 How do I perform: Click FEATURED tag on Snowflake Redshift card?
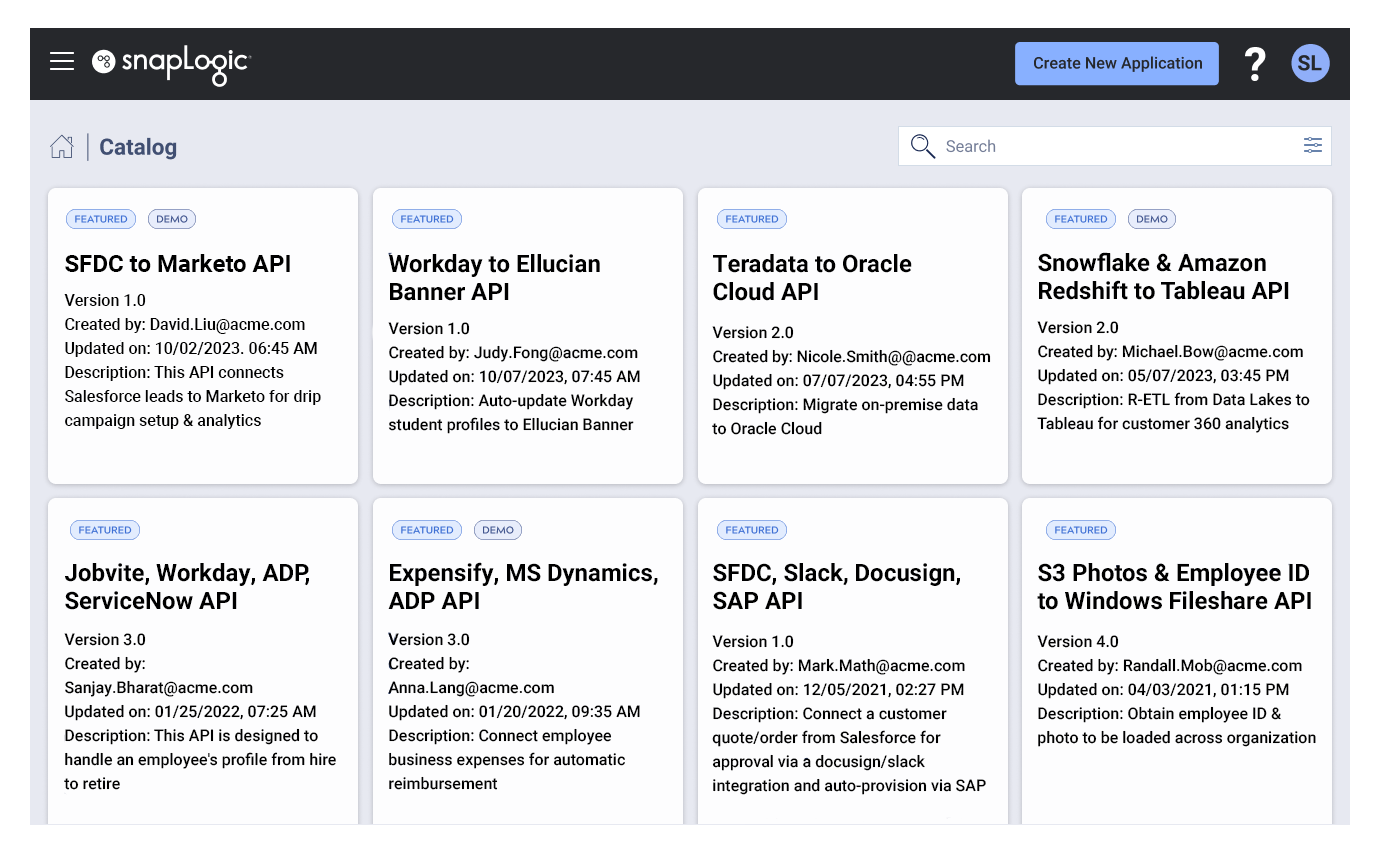point(1081,219)
